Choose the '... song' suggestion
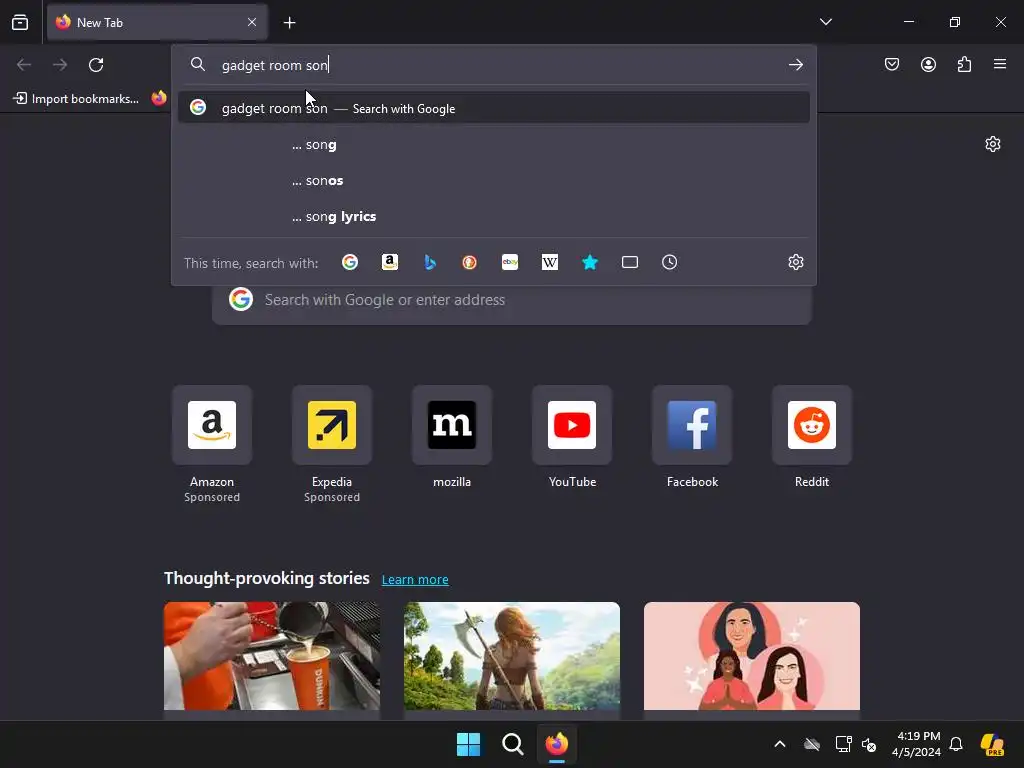The height and width of the screenshot is (768, 1024). click(x=494, y=144)
